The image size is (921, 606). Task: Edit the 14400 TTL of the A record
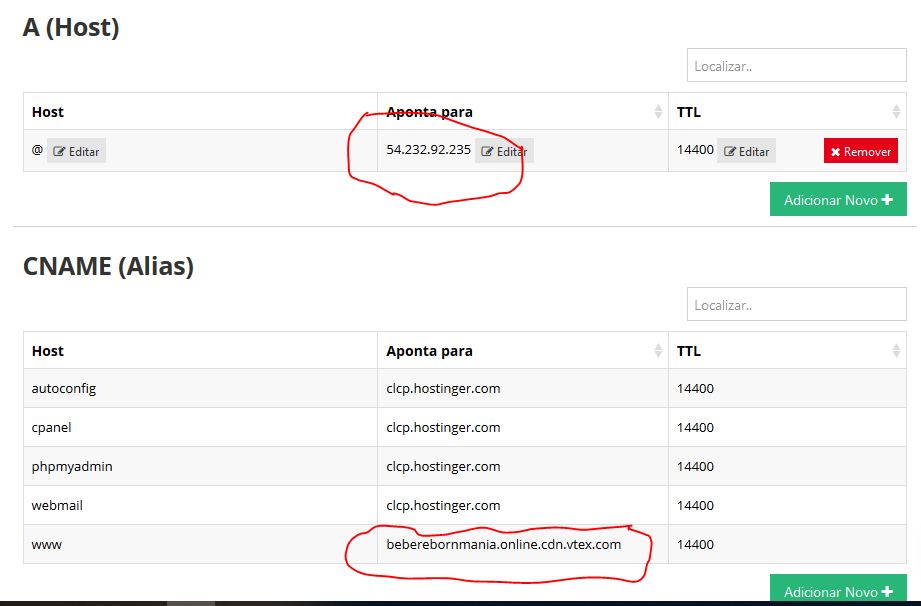(746, 151)
